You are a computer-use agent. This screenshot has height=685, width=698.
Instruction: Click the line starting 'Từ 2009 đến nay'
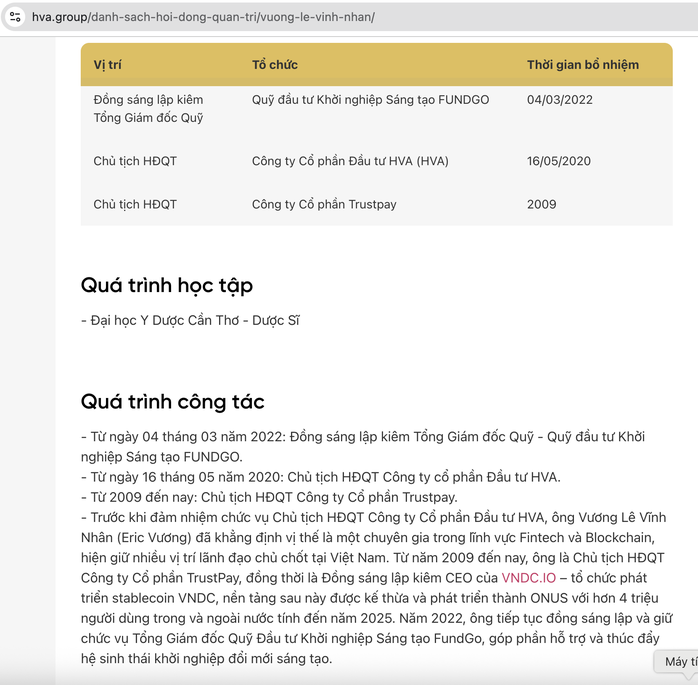pyautogui.click(x=268, y=497)
